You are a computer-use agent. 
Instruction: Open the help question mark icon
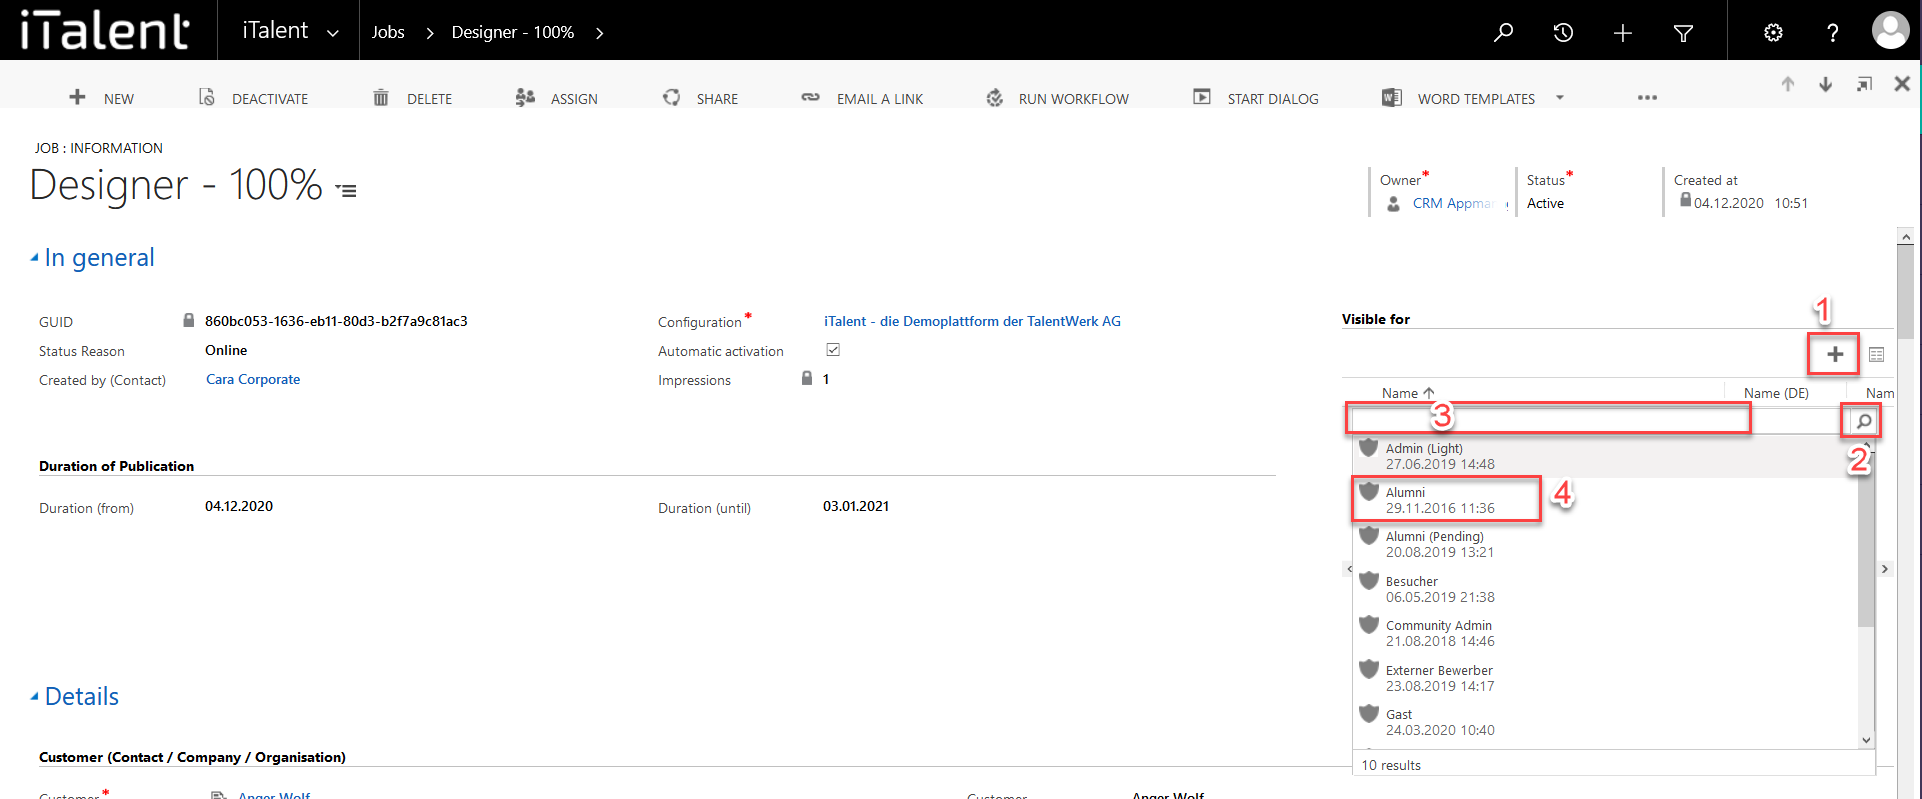click(1832, 33)
